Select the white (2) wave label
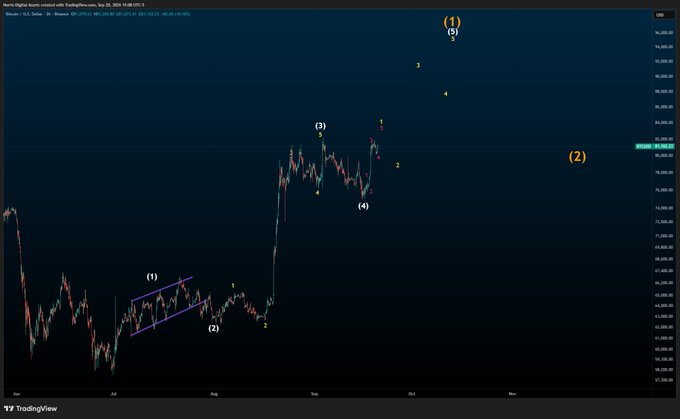Screen dimensions: 680x419 click(213, 328)
